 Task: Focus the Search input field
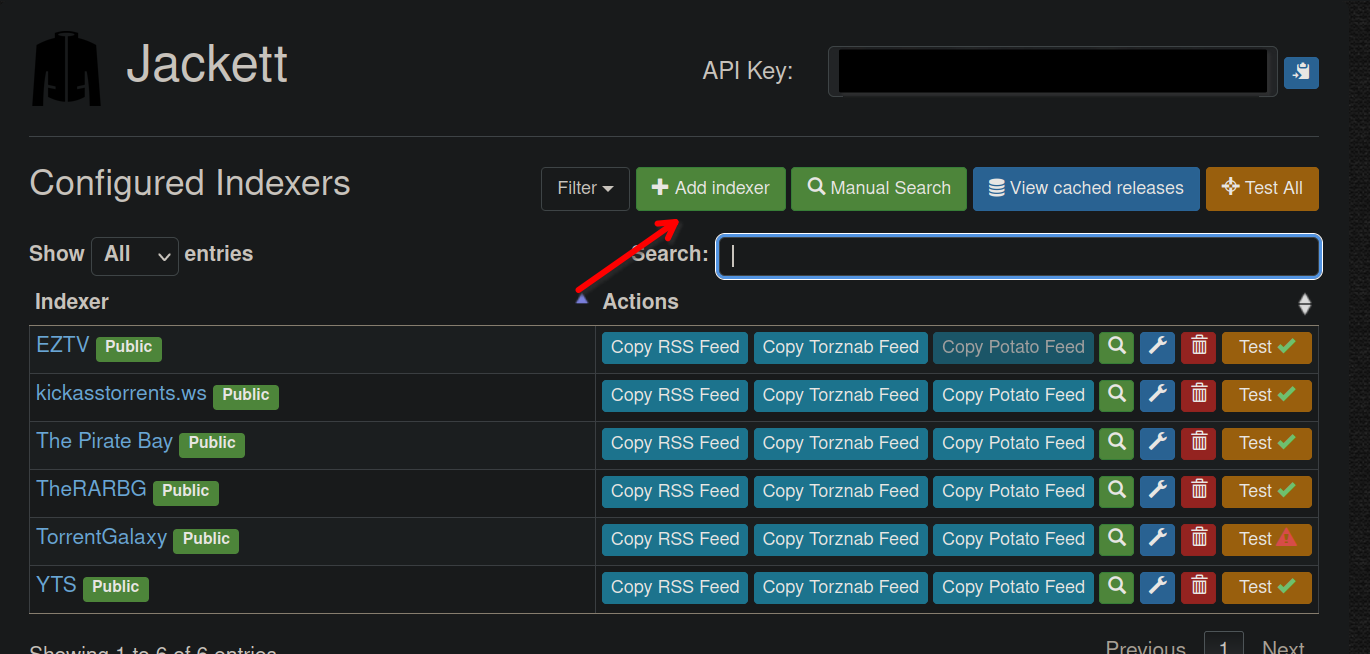click(x=1019, y=256)
